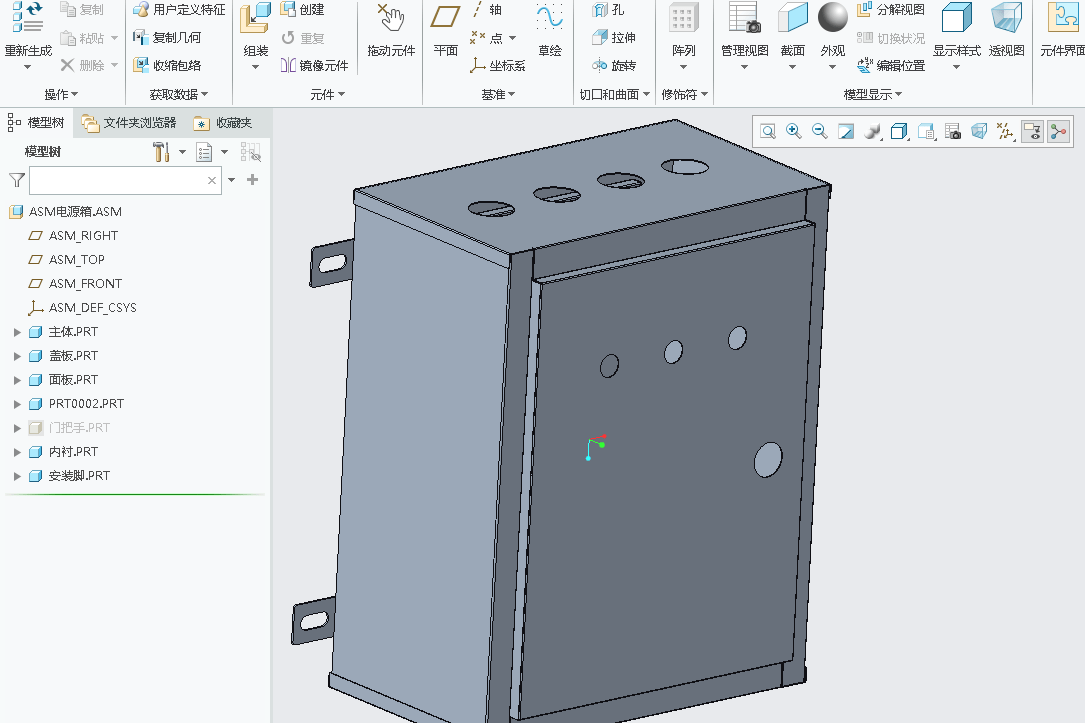The image size is (1085, 723).
Task: Click Zoom Out icon in graphics toolbar
Action: [x=819, y=131]
